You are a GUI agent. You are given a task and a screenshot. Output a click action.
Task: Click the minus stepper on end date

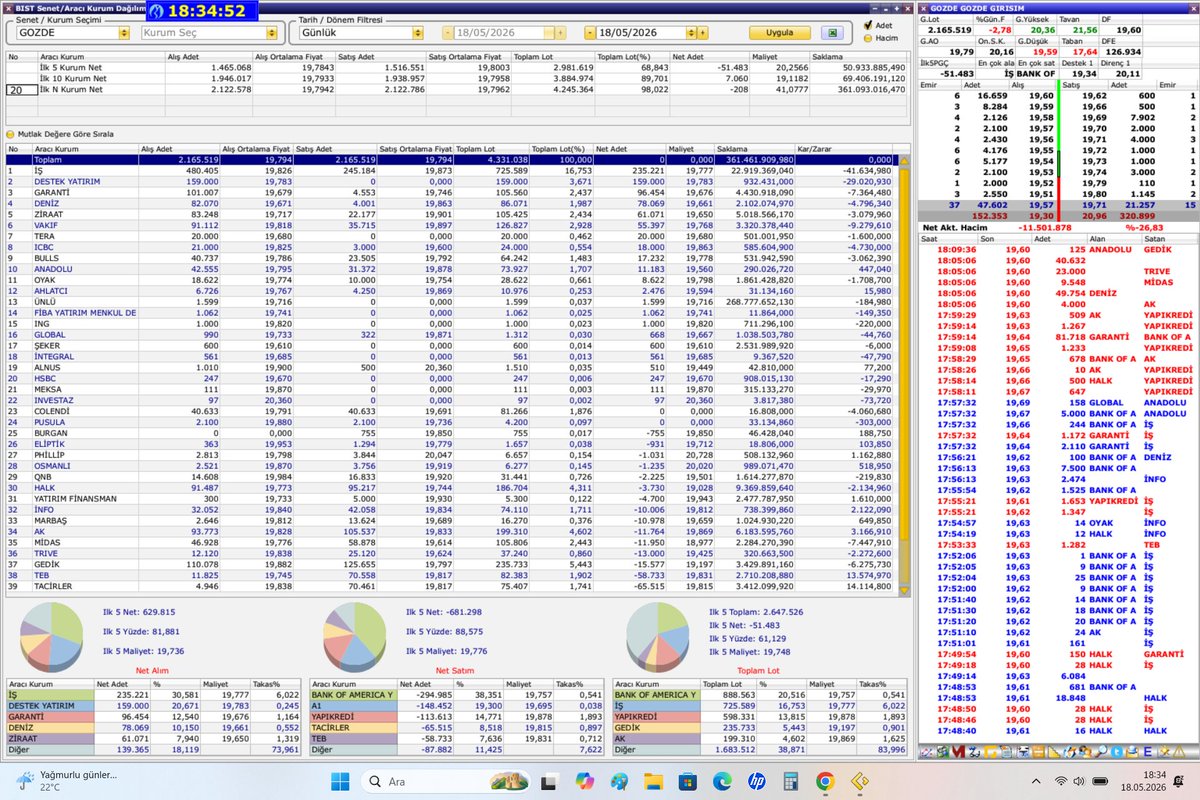(x=590, y=33)
